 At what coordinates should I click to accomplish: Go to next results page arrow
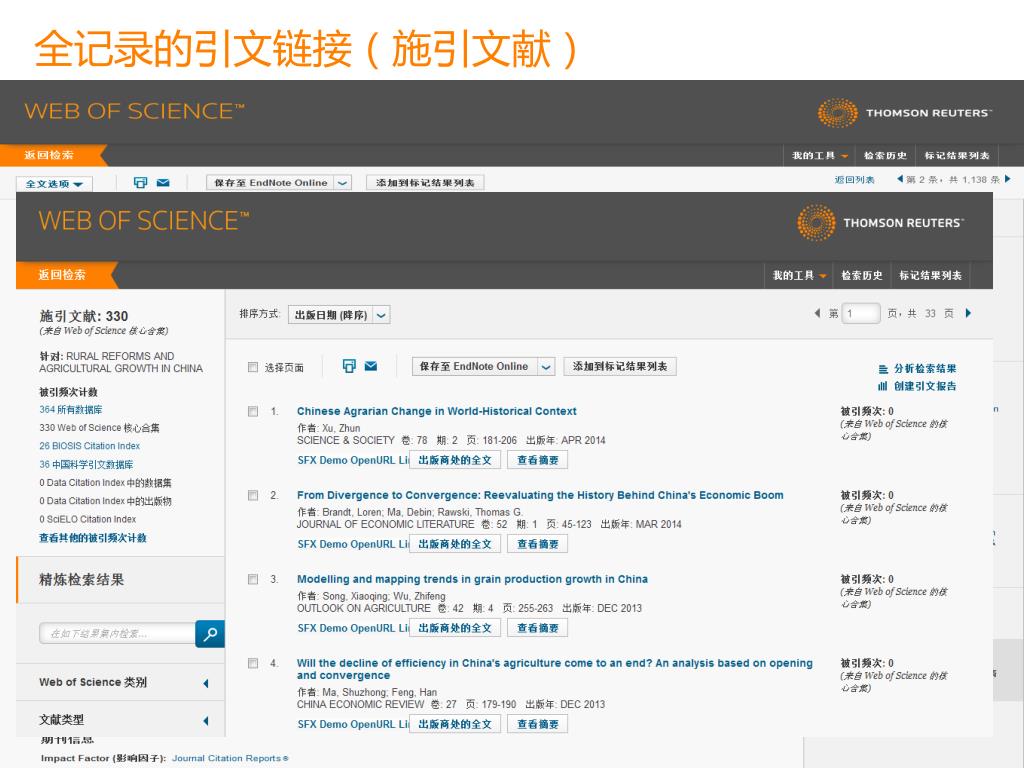click(x=968, y=313)
